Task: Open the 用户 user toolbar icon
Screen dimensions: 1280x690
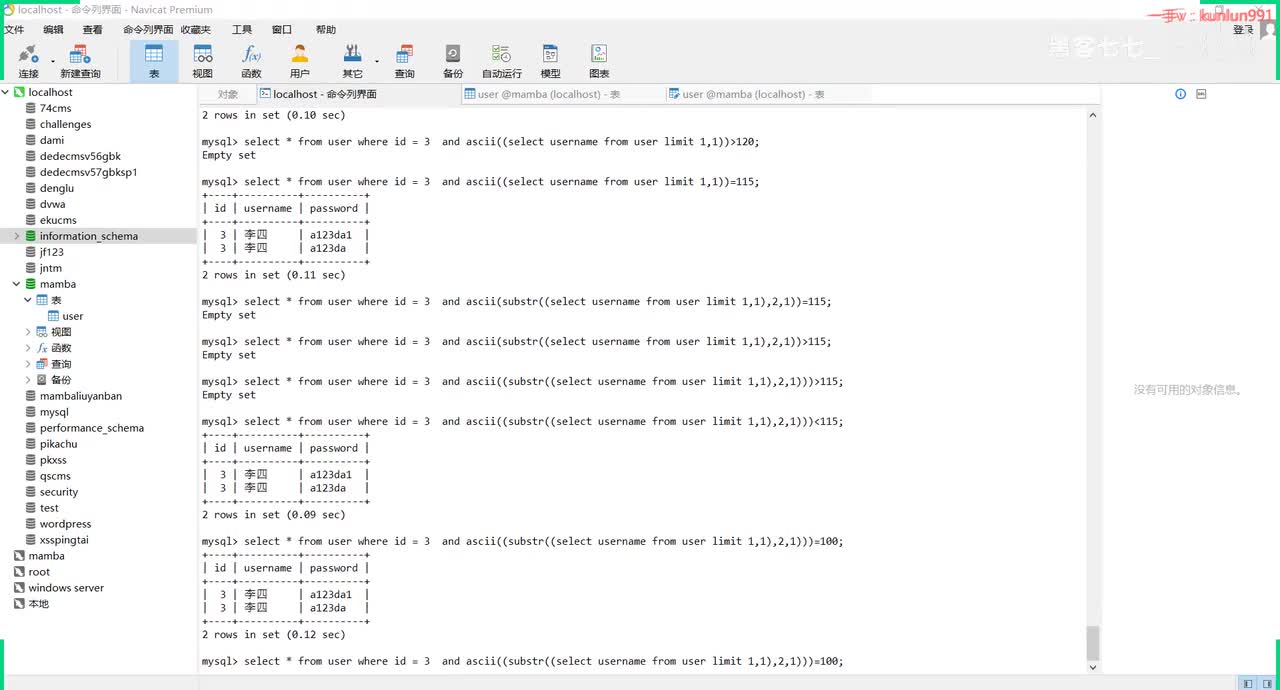Action: [x=300, y=61]
